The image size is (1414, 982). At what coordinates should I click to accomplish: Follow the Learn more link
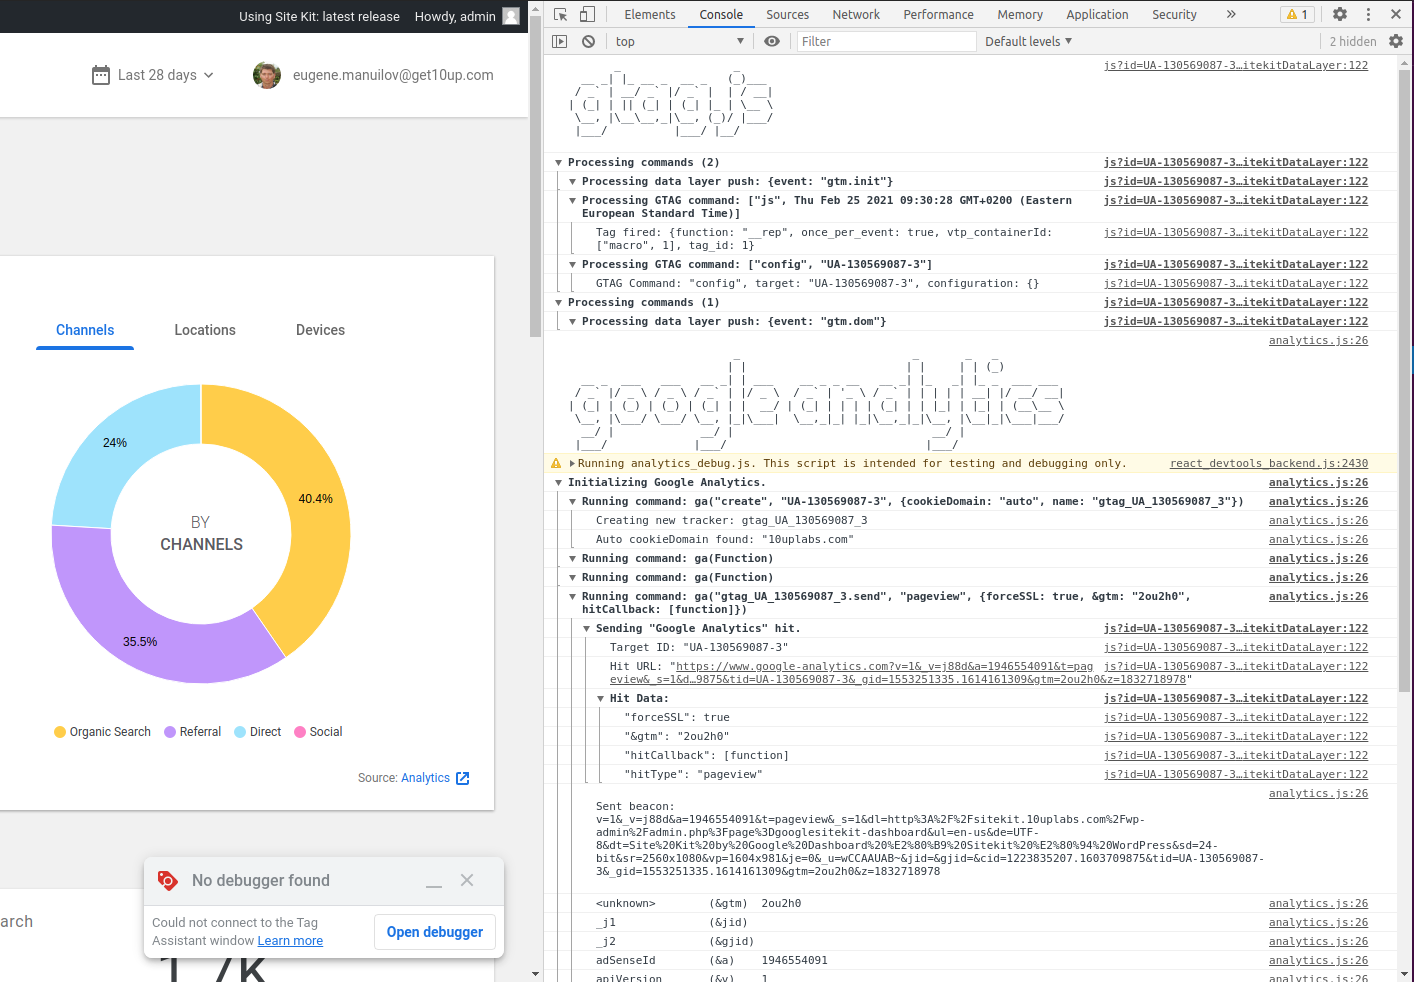(290, 941)
